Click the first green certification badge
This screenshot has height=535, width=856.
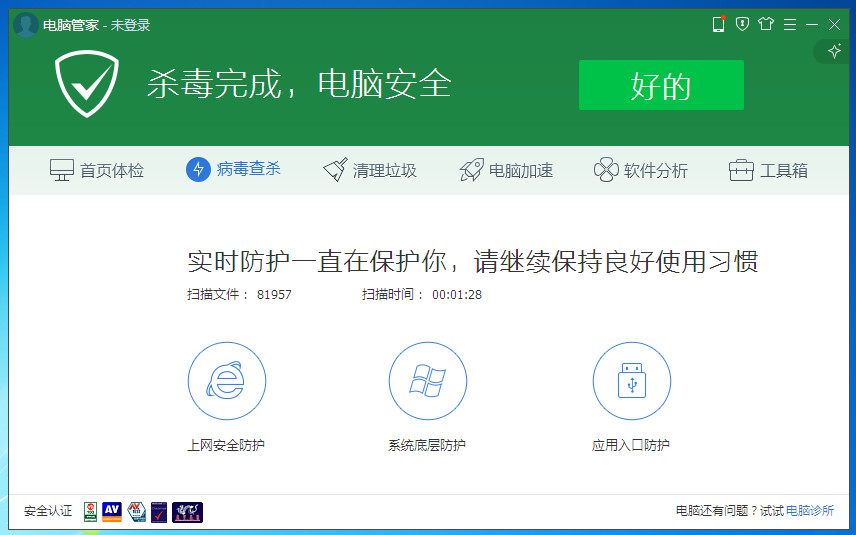click(x=91, y=512)
